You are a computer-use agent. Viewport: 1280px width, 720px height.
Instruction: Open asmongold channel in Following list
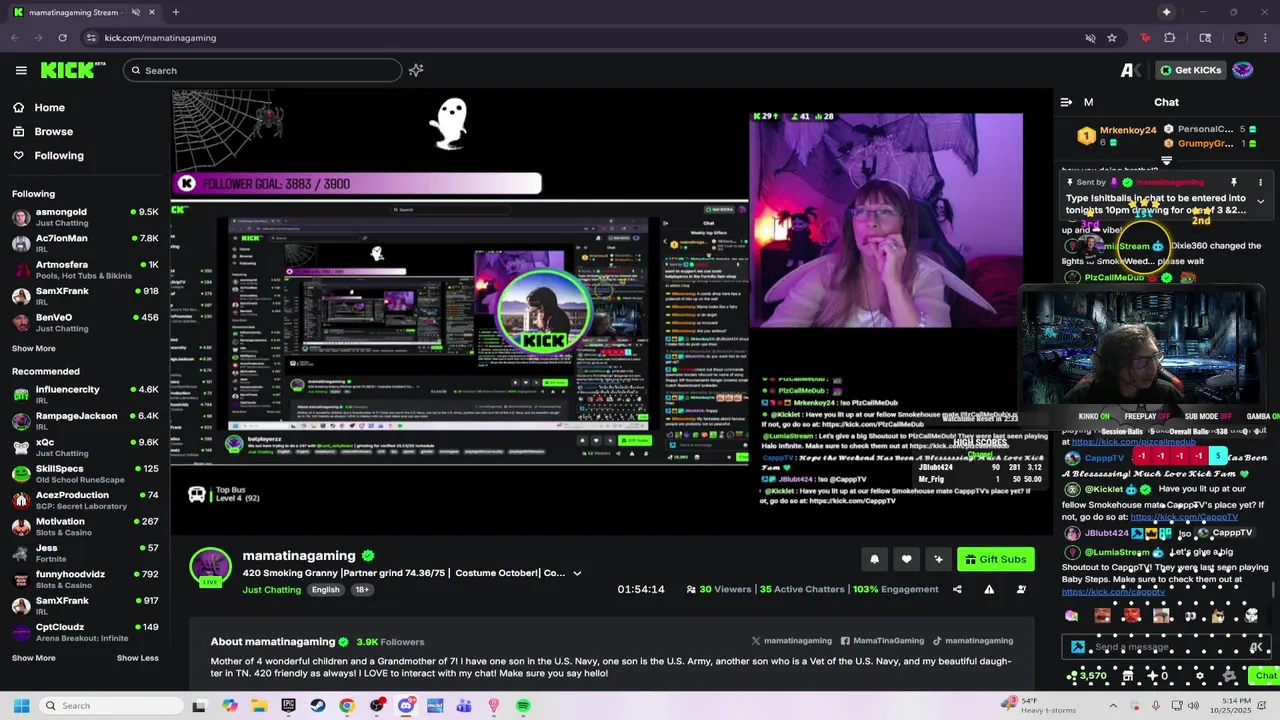85,216
